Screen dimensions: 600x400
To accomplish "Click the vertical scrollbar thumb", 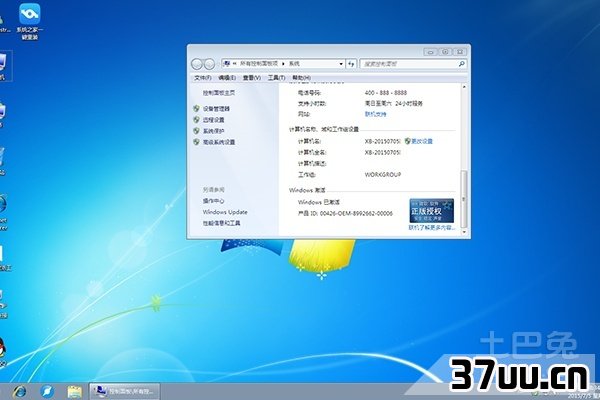I will [464, 199].
